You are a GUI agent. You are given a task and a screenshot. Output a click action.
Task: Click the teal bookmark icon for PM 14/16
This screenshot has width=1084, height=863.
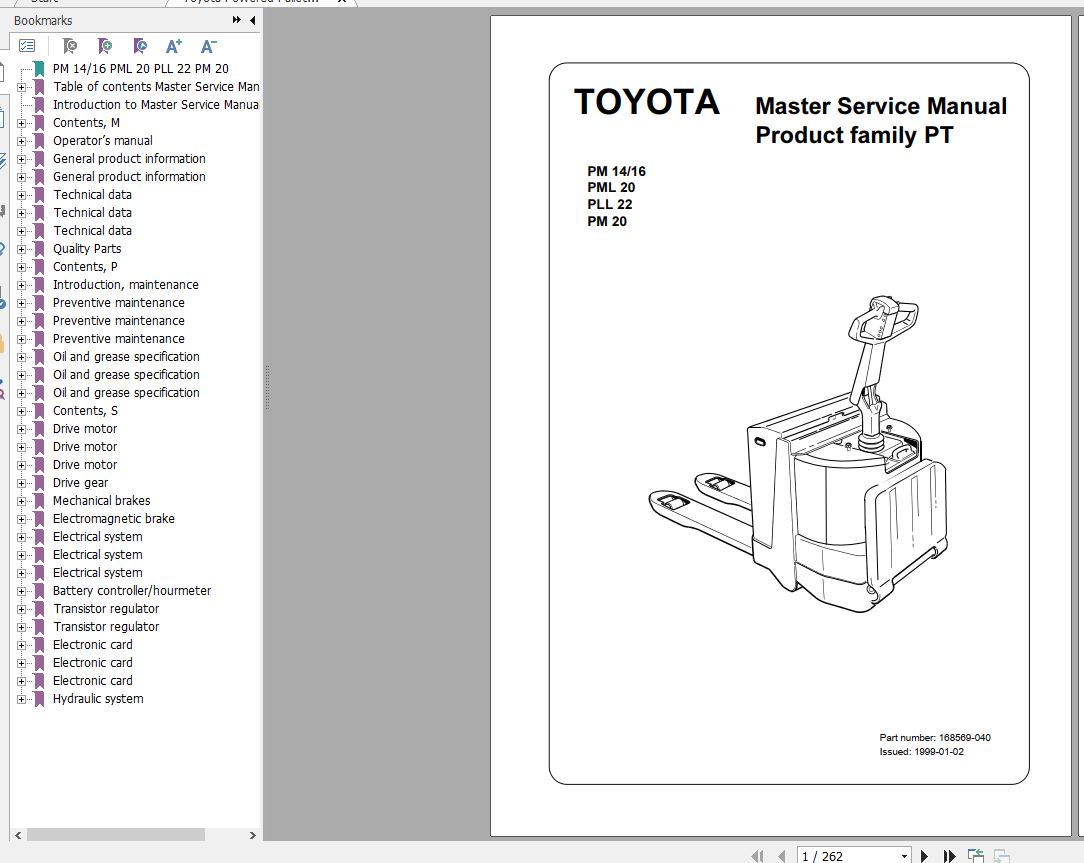coord(39,68)
